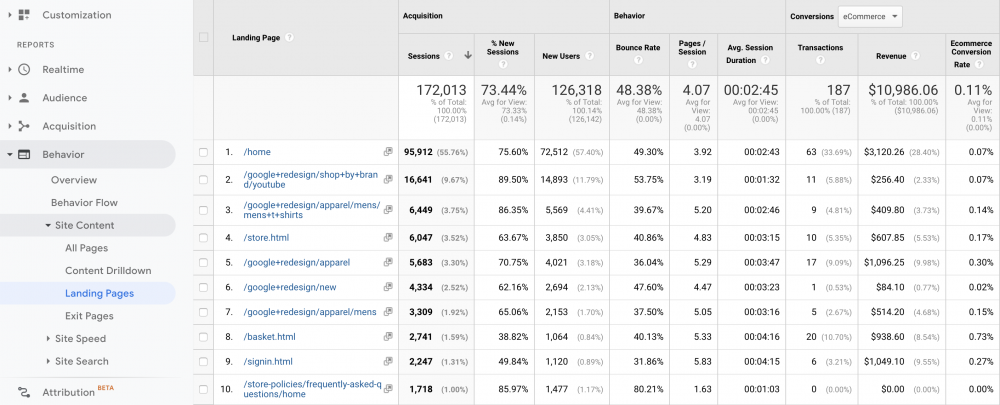
Task: Open /home page in new window icon
Action: point(388,152)
